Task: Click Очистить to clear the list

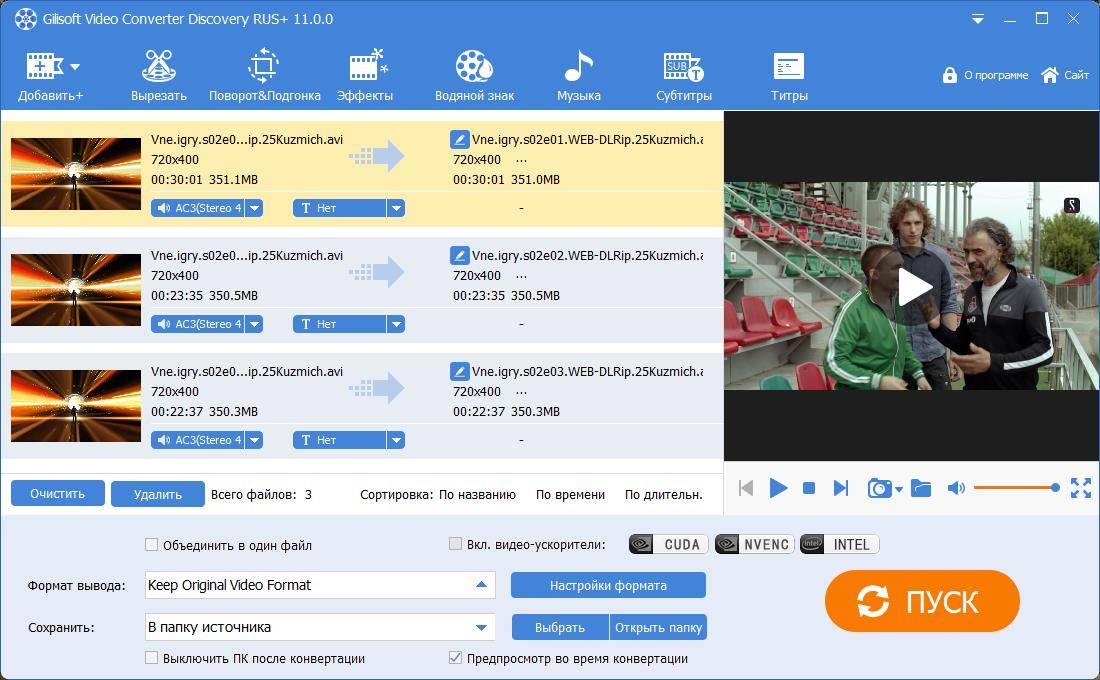Action: coord(58,493)
